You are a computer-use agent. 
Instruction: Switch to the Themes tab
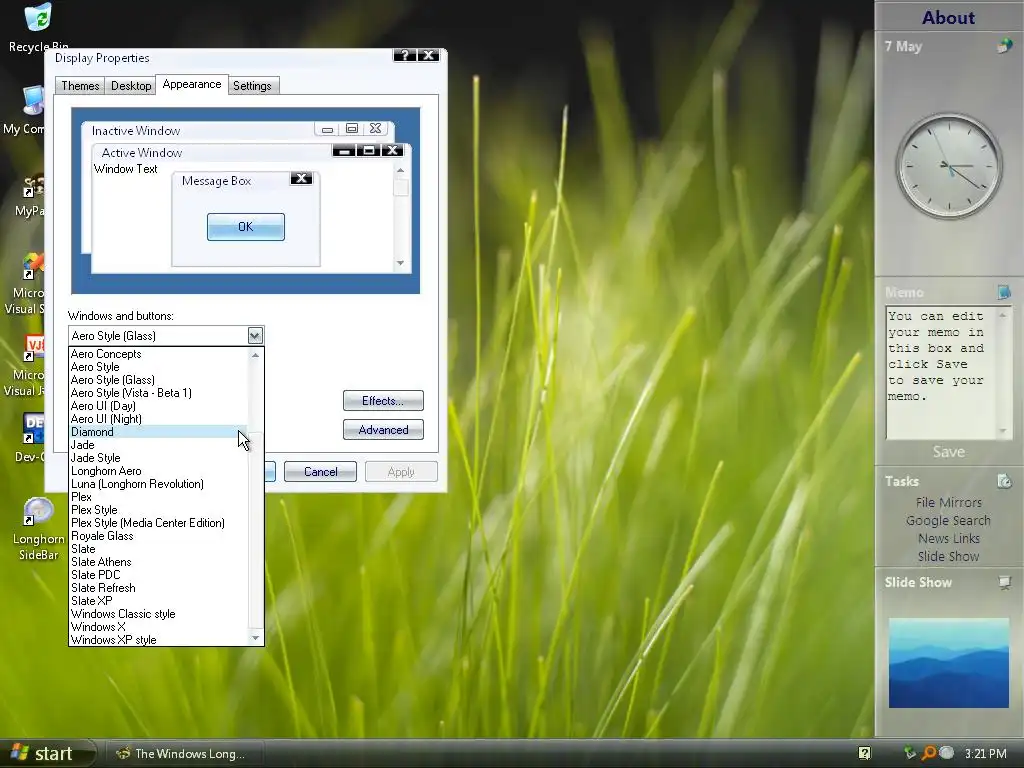pyautogui.click(x=80, y=86)
